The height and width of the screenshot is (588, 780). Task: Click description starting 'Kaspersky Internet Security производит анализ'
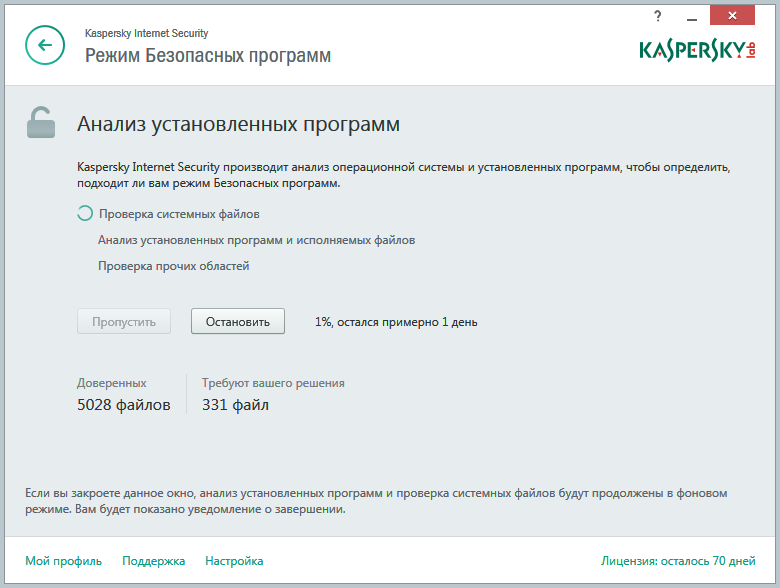point(403,175)
